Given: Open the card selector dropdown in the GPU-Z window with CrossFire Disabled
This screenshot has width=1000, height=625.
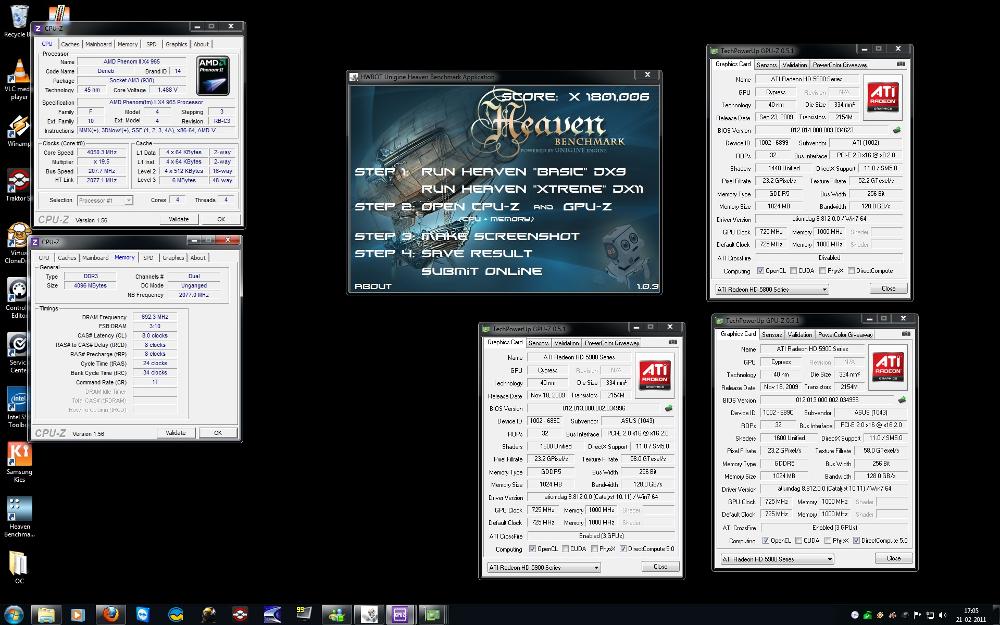Looking at the screenshot, I should point(770,289).
